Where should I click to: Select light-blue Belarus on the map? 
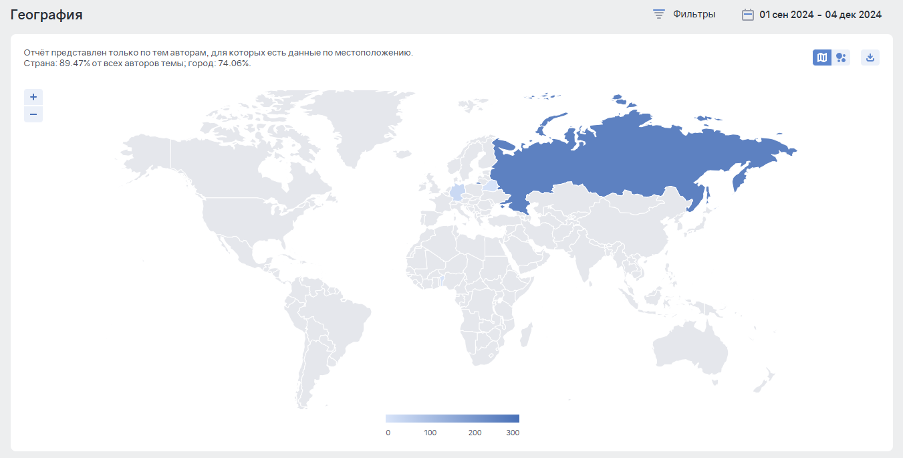pyautogui.click(x=489, y=186)
